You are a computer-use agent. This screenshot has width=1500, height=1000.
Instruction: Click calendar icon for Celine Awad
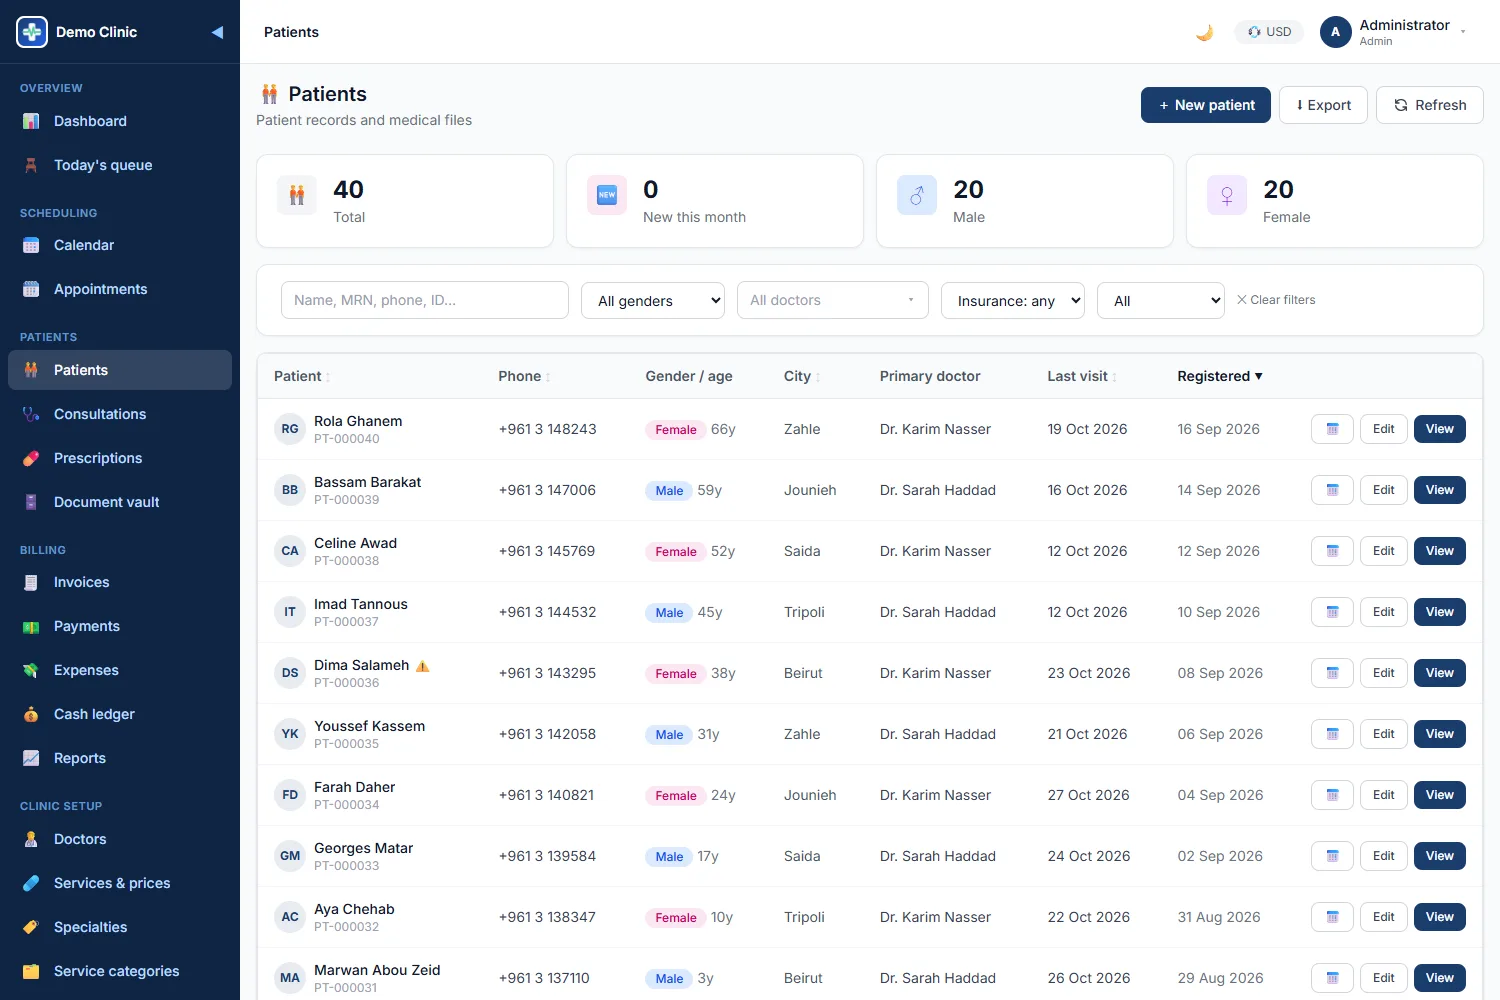pos(1332,551)
